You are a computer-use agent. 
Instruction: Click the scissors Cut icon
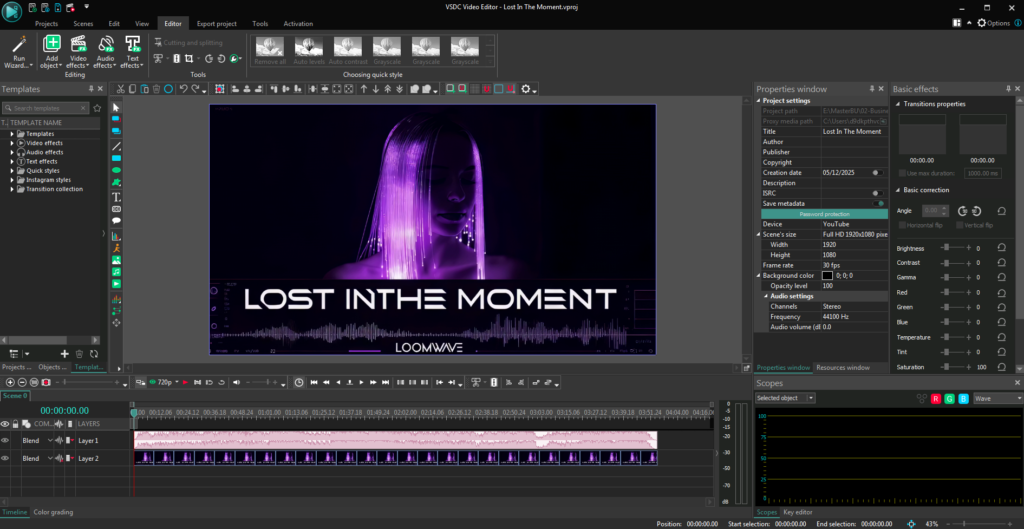click(121, 89)
